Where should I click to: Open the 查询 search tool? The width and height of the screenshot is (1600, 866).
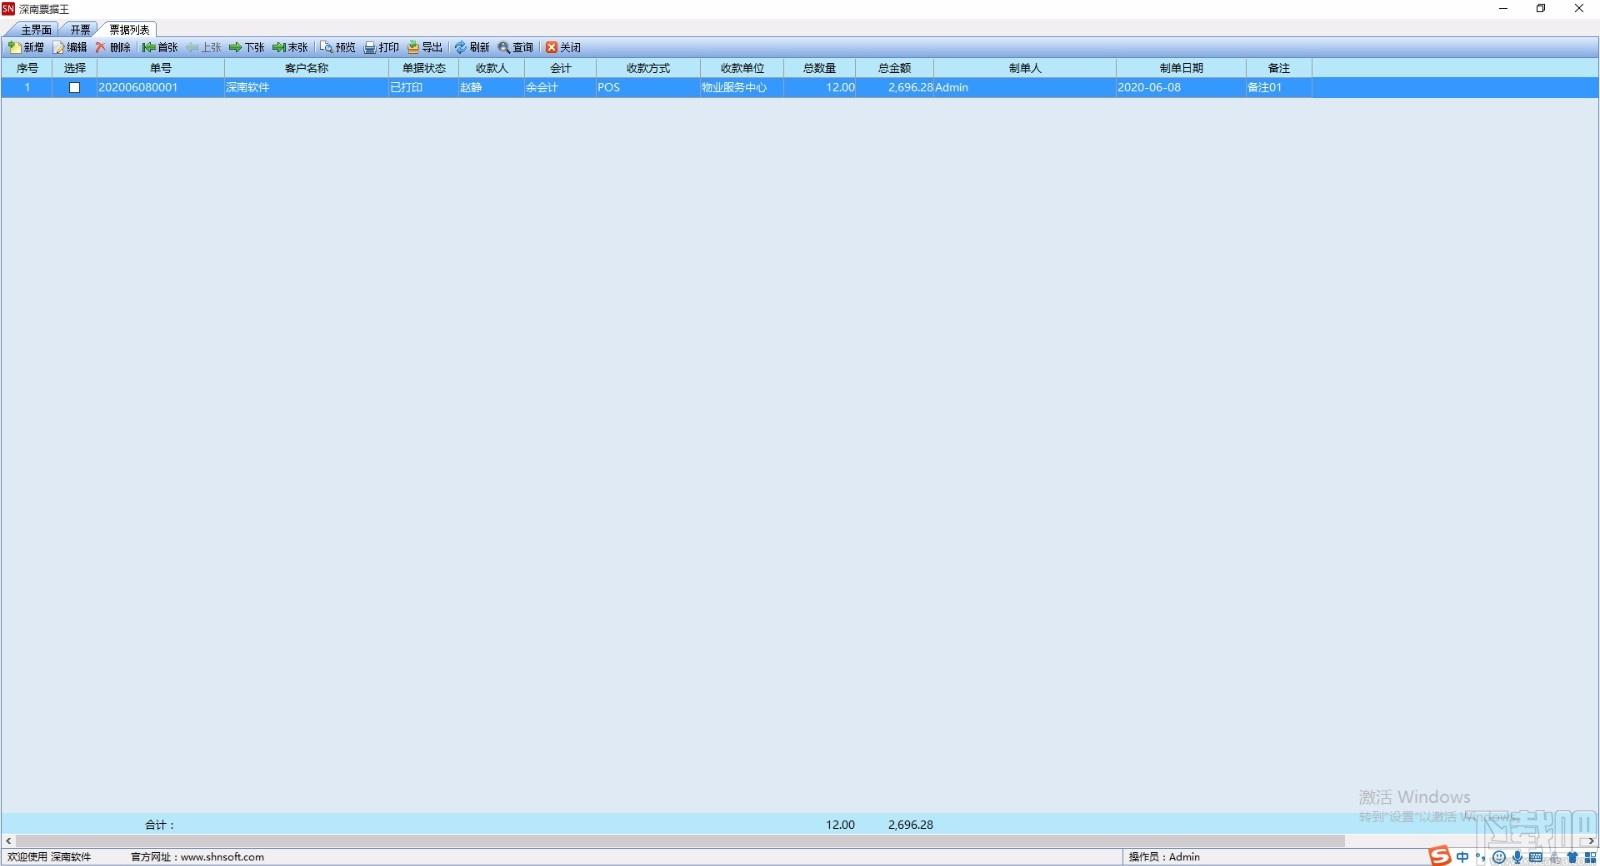coord(516,47)
